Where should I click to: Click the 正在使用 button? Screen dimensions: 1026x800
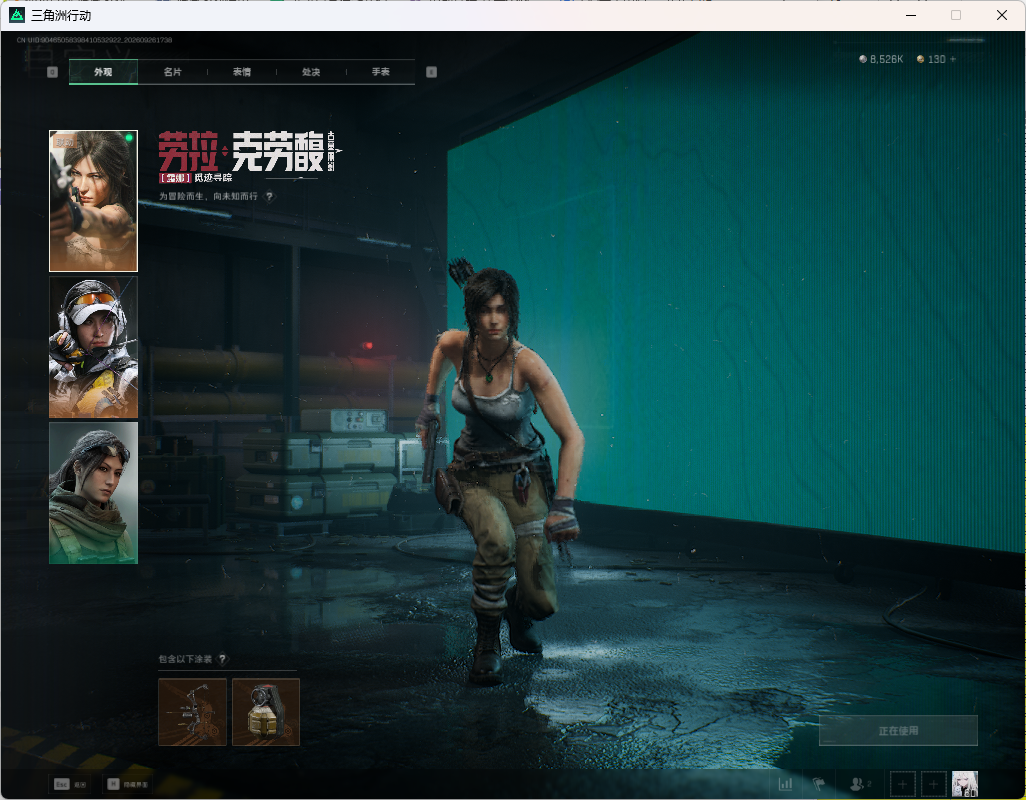(898, 731)
